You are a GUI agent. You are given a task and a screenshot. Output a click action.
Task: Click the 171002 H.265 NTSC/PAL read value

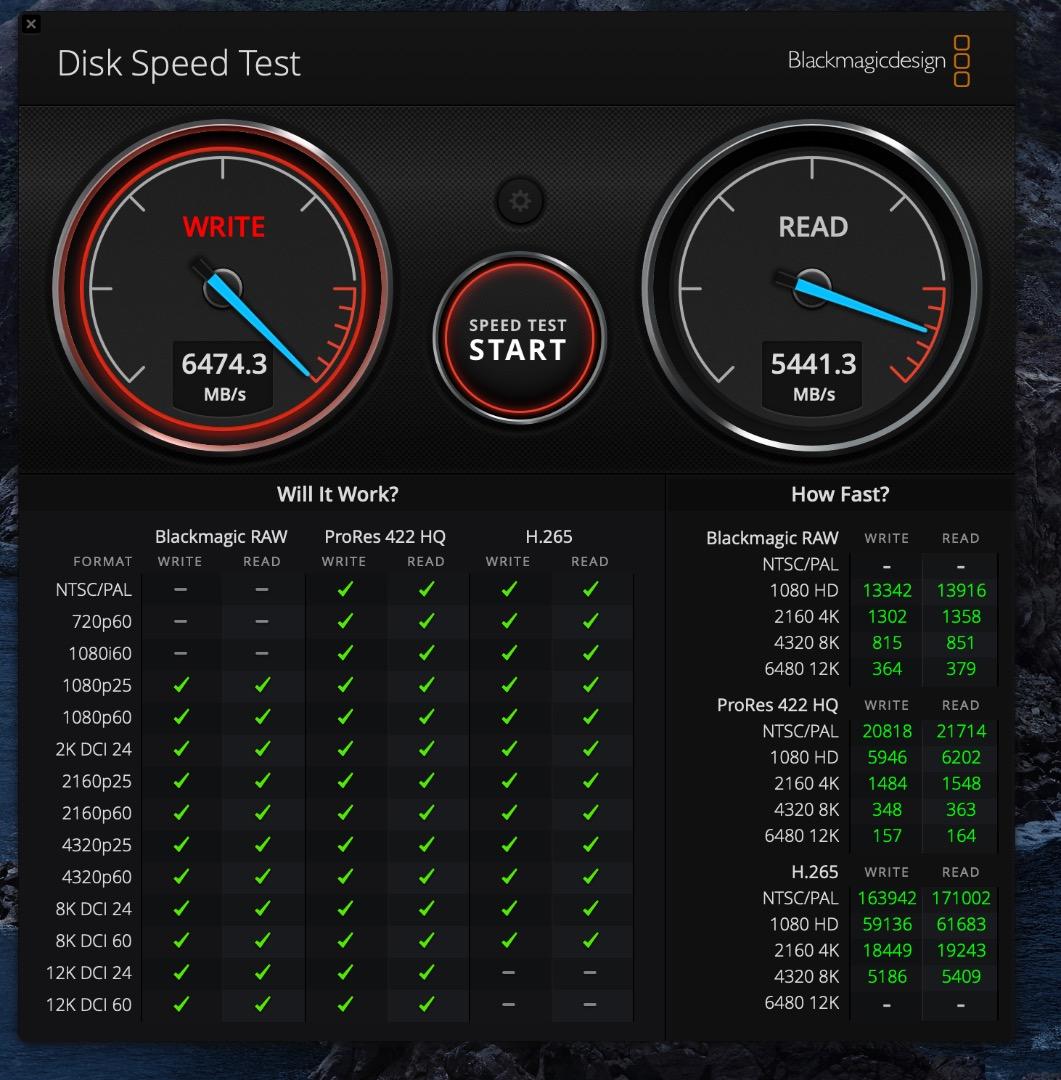tap(960, 898)
